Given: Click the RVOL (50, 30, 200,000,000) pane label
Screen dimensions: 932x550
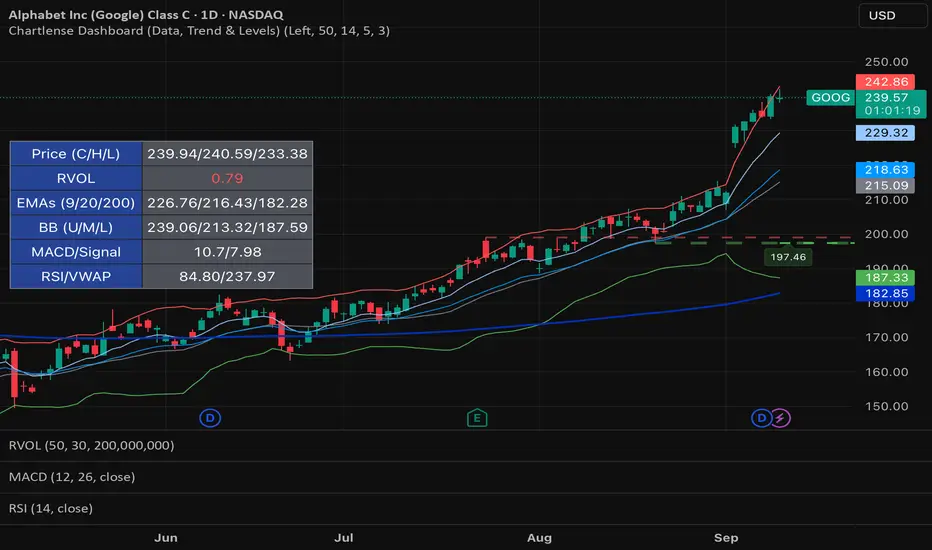Looking at the screenshot, I should coord(92,445).
